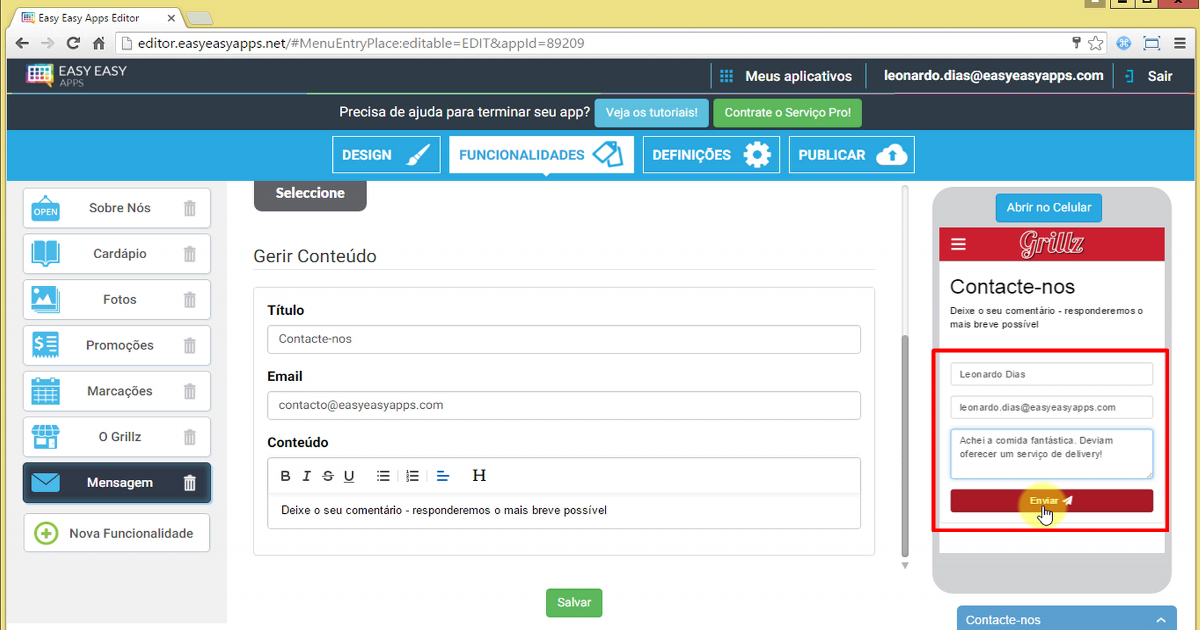Image resolution: width=1200 pixels, height=630 pixels.
Task: Delete the Cardápio entry via trash icon
Action: click(x=190, y=254)
